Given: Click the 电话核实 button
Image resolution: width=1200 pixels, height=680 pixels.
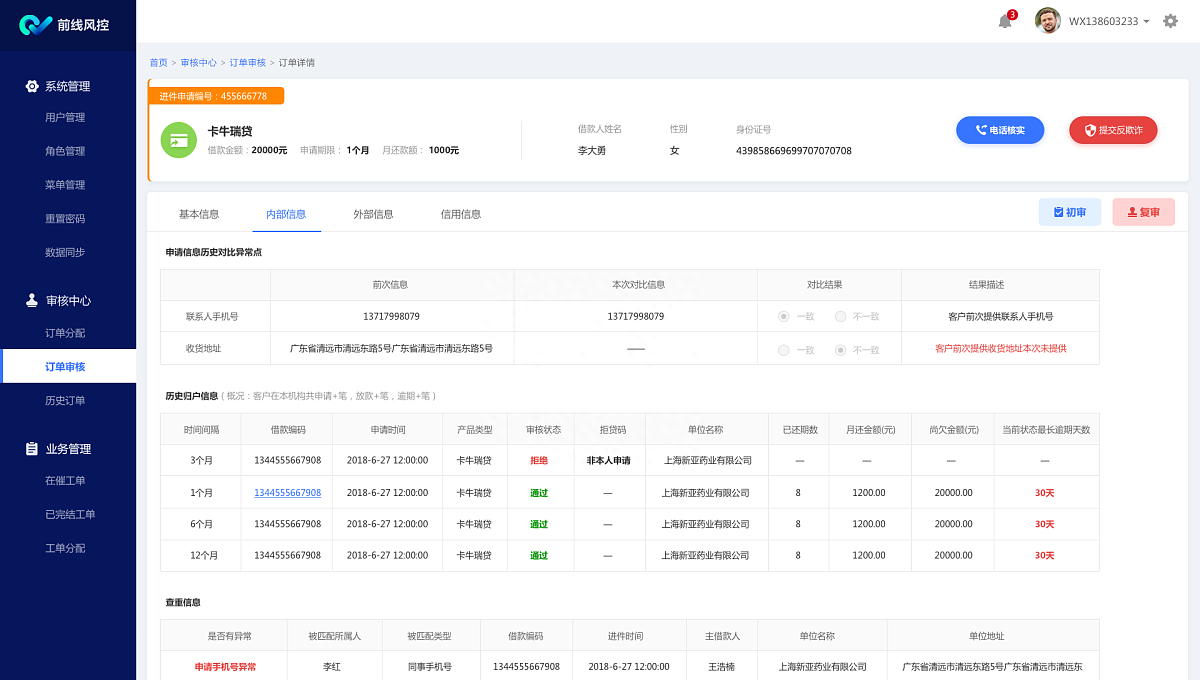Looking at the screenshot, I should click(1000, 130).
